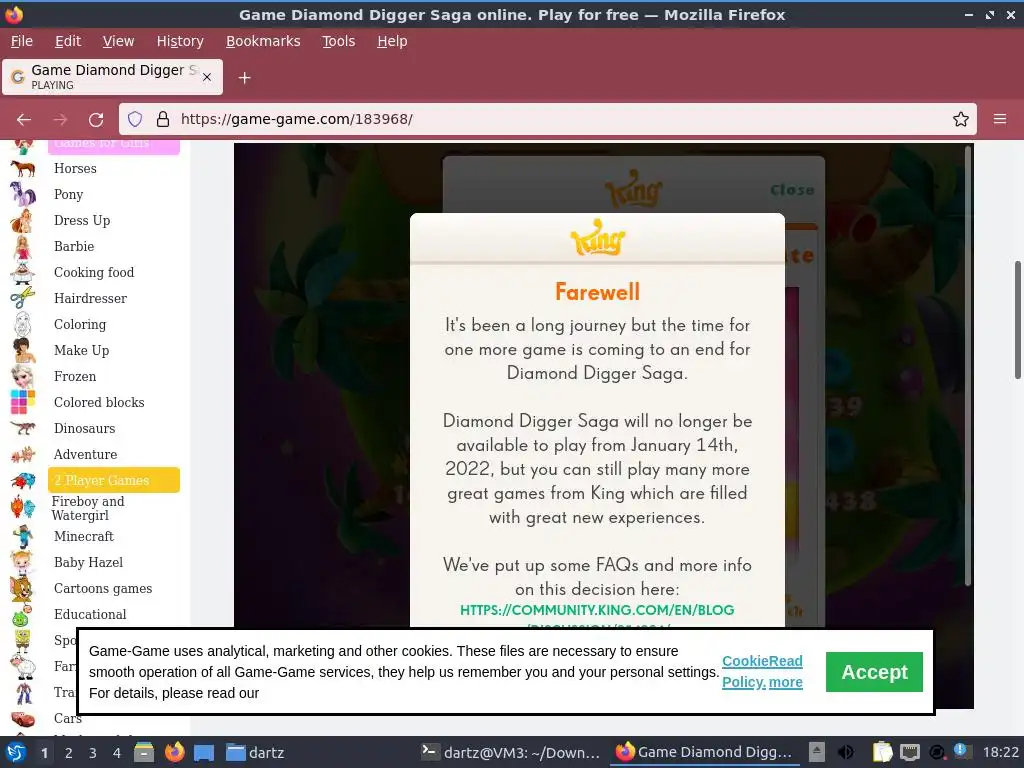This screenshot has height=768, width=1024.
Task: Reload the page with refresh icon
Action: tap(96, 120)
